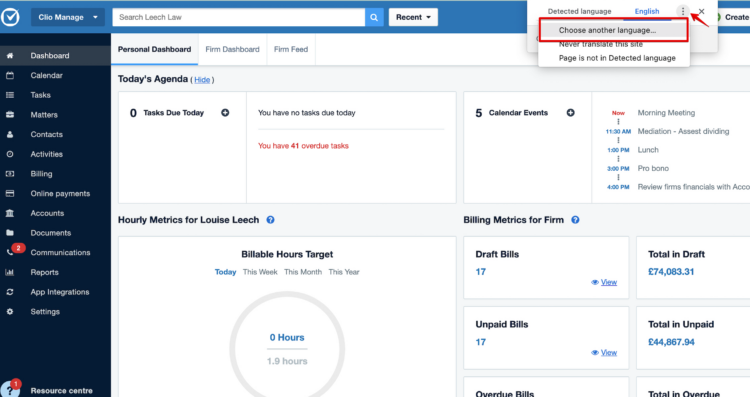Click the Unpaid Bills count 17
The height and width of the screenshot is (397, 750).
point(481,342)
